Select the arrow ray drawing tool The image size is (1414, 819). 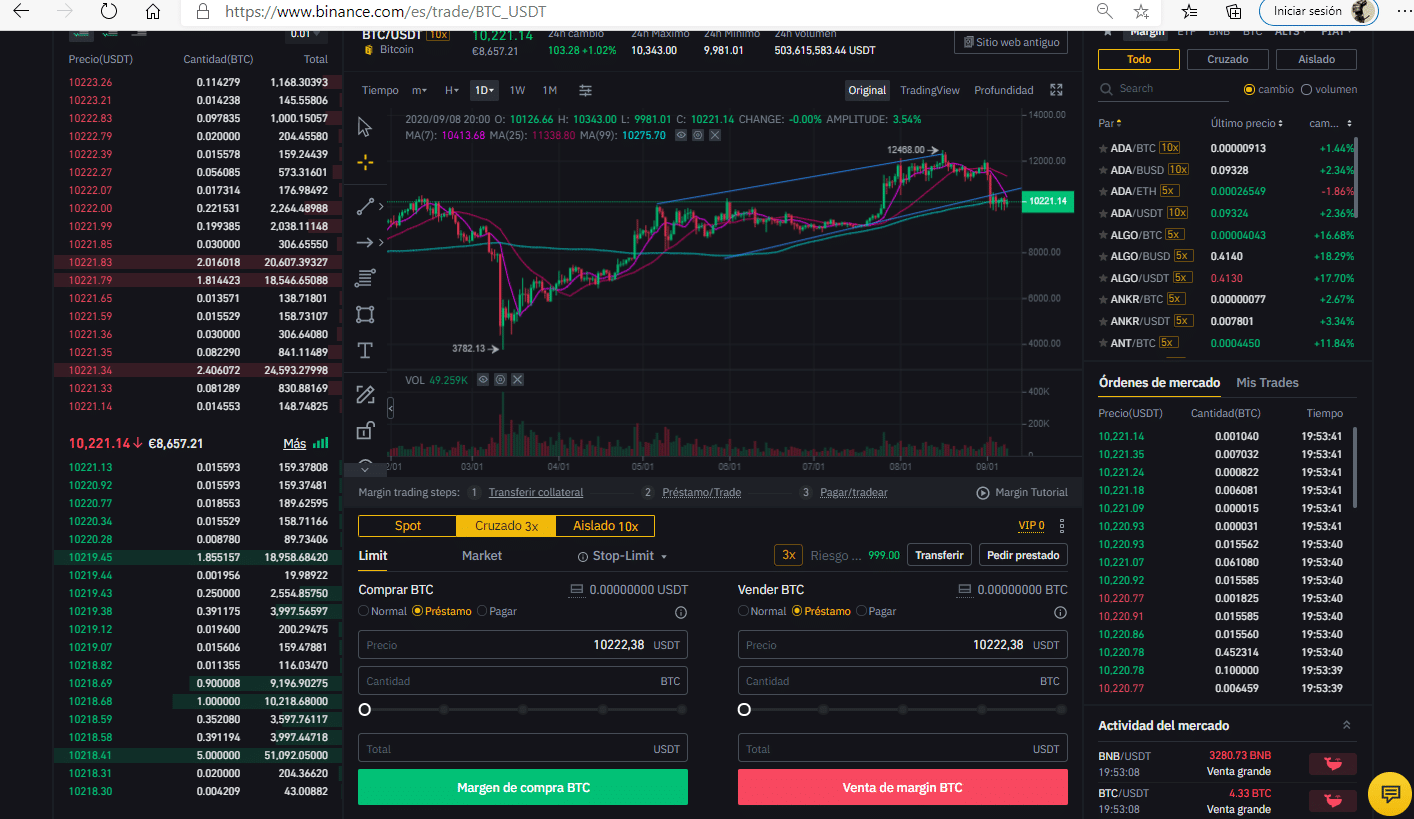[365, 242]
